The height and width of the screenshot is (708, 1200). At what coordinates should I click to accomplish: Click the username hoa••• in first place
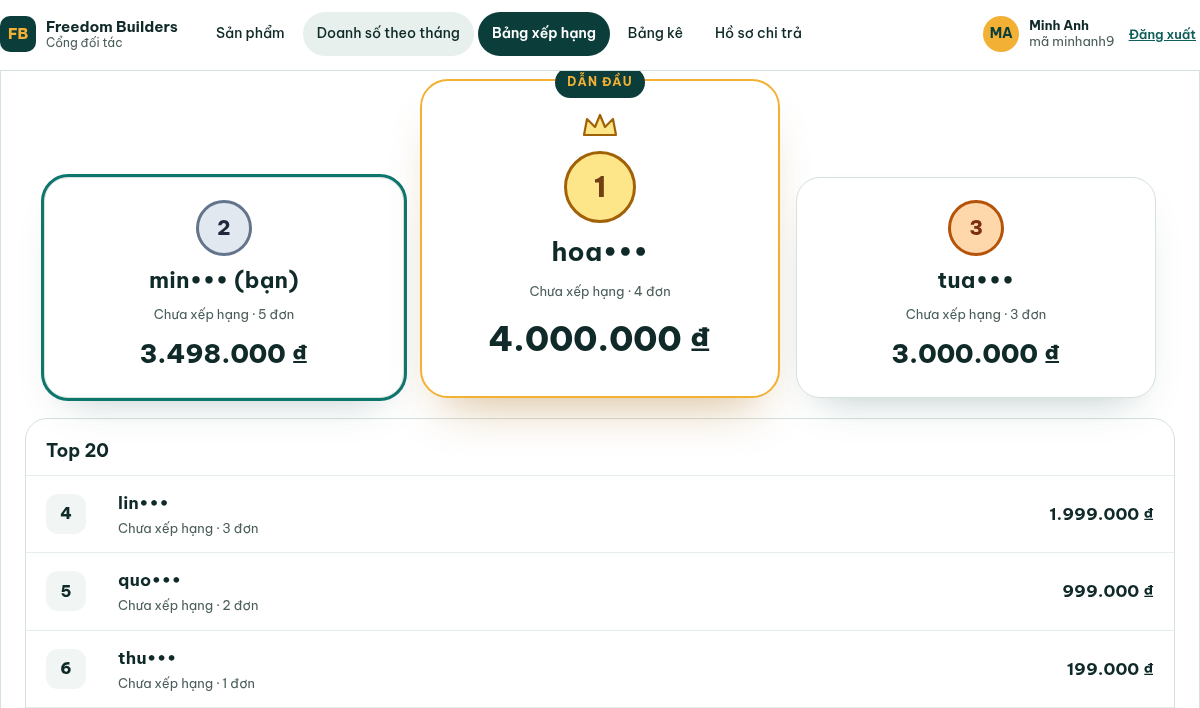(x=600, y=252)
